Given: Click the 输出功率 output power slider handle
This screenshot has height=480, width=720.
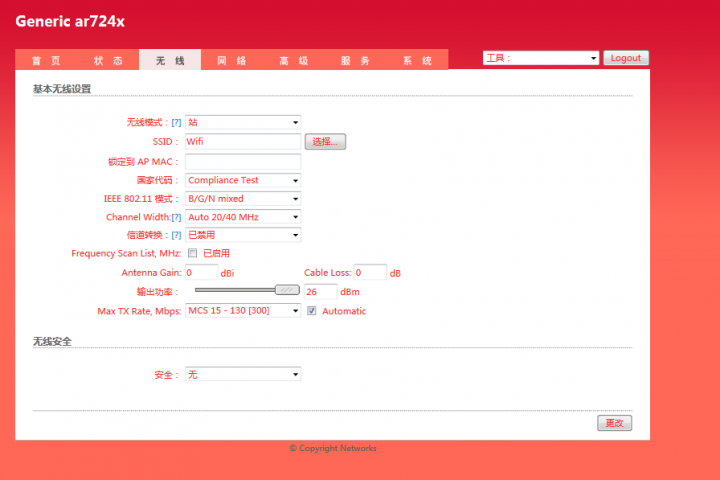Looking at the screenshot, I should coord(287,290).
